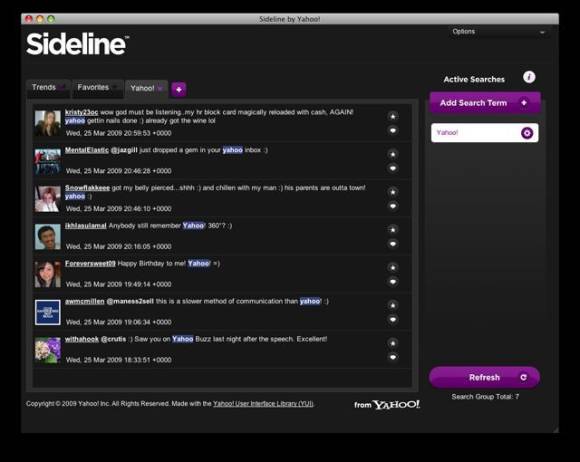Reply to MentalElastic's tweet via speech bubble
This screenshot has width=580, height=462.
pos(393,168)
